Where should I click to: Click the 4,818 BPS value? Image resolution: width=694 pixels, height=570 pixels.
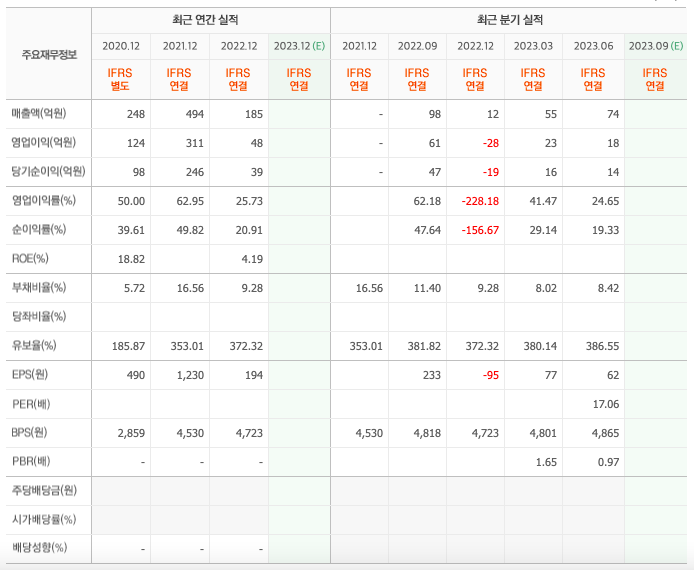[x=427, y=433]
